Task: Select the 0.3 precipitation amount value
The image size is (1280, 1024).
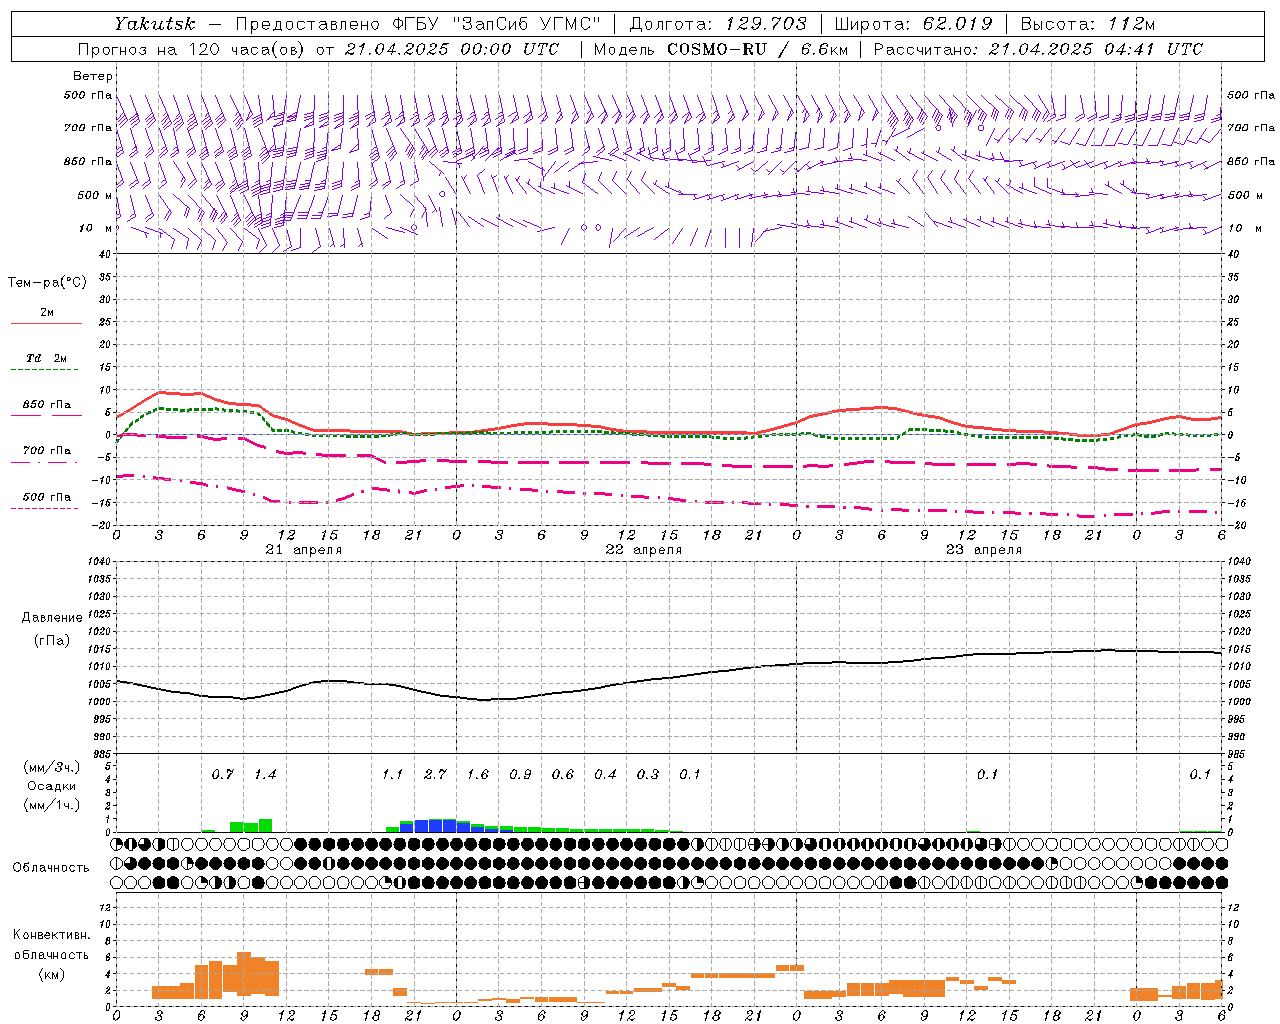Action: pyautogui.click(x=648, y=774)
